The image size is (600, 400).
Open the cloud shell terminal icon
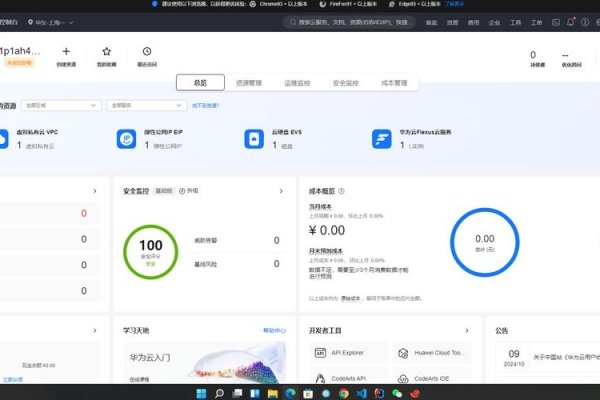pyautogui.click(x=556, y=22)
